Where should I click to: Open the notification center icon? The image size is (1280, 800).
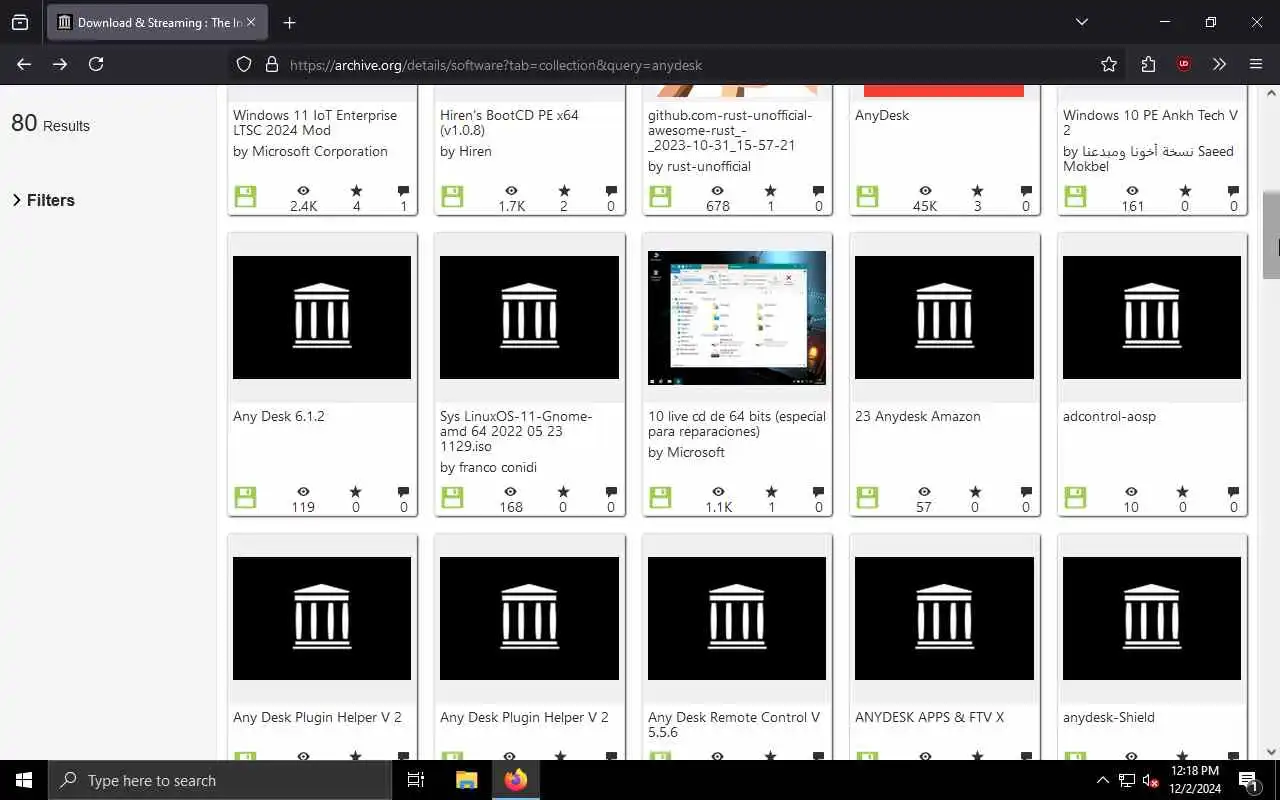click(1248, 780)
